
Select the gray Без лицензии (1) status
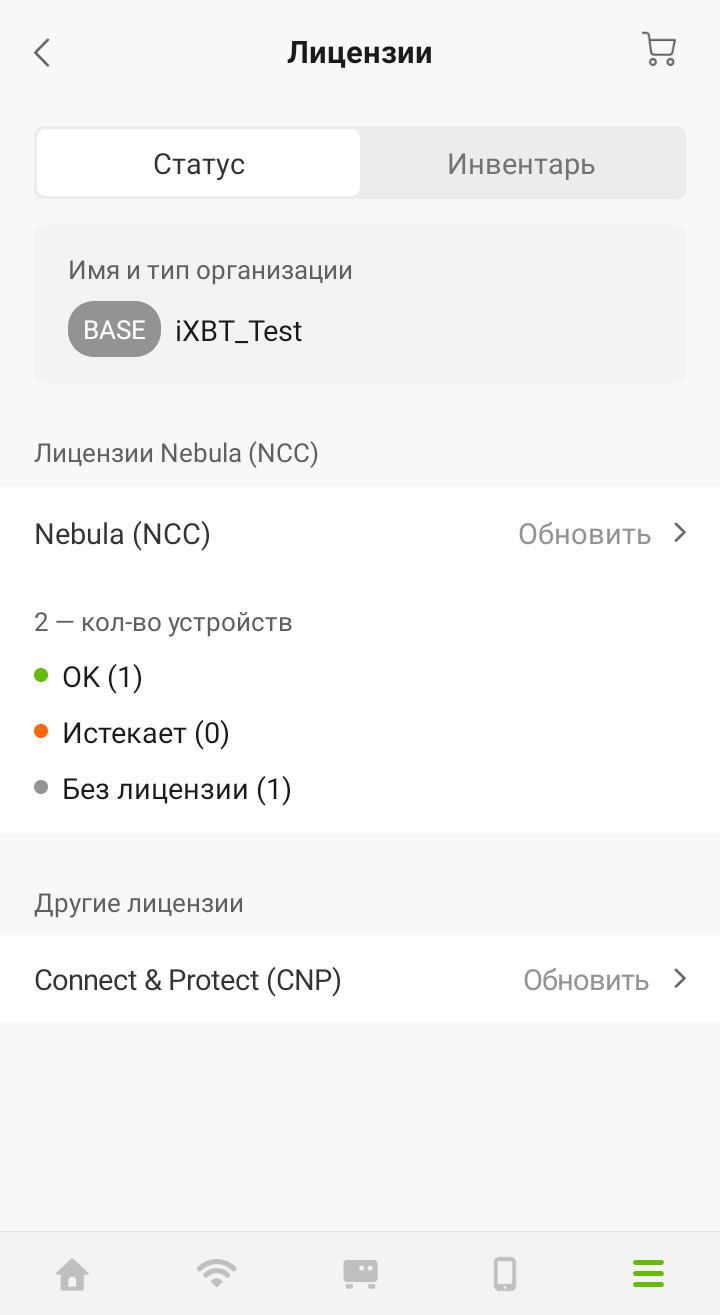tap(176, 789)
